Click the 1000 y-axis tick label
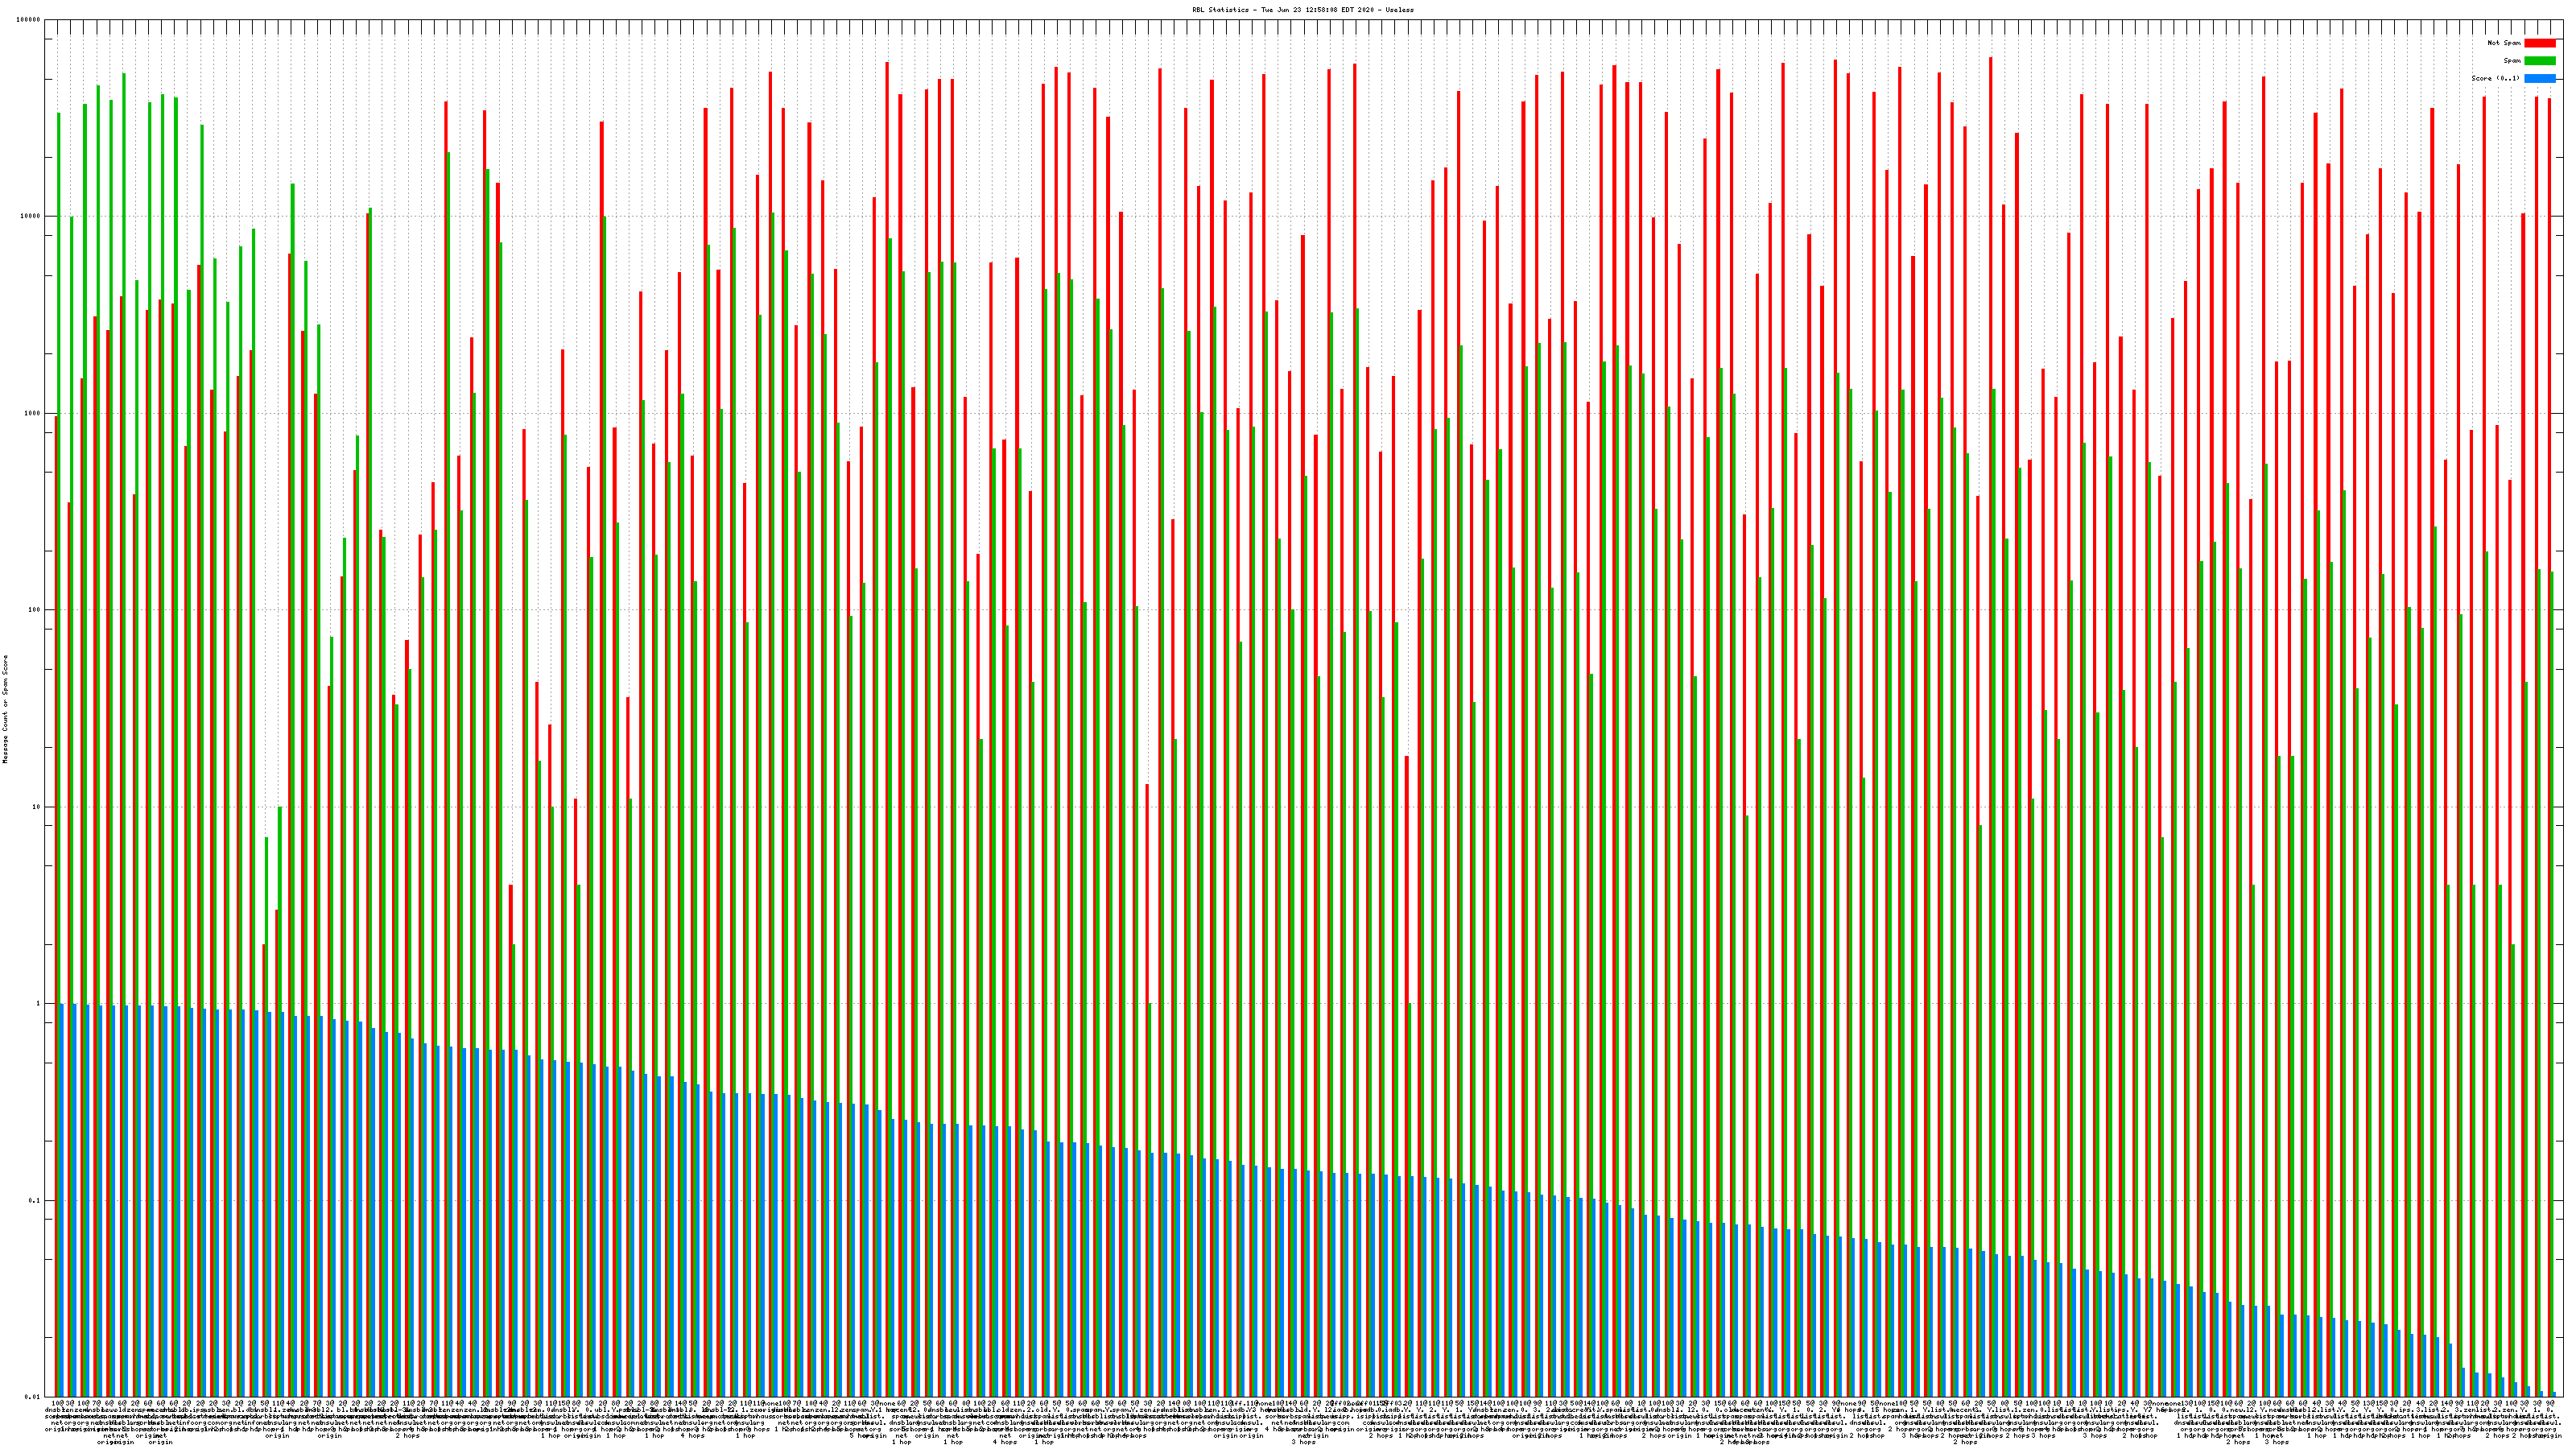The image size is (2576, 1449). 33,413
